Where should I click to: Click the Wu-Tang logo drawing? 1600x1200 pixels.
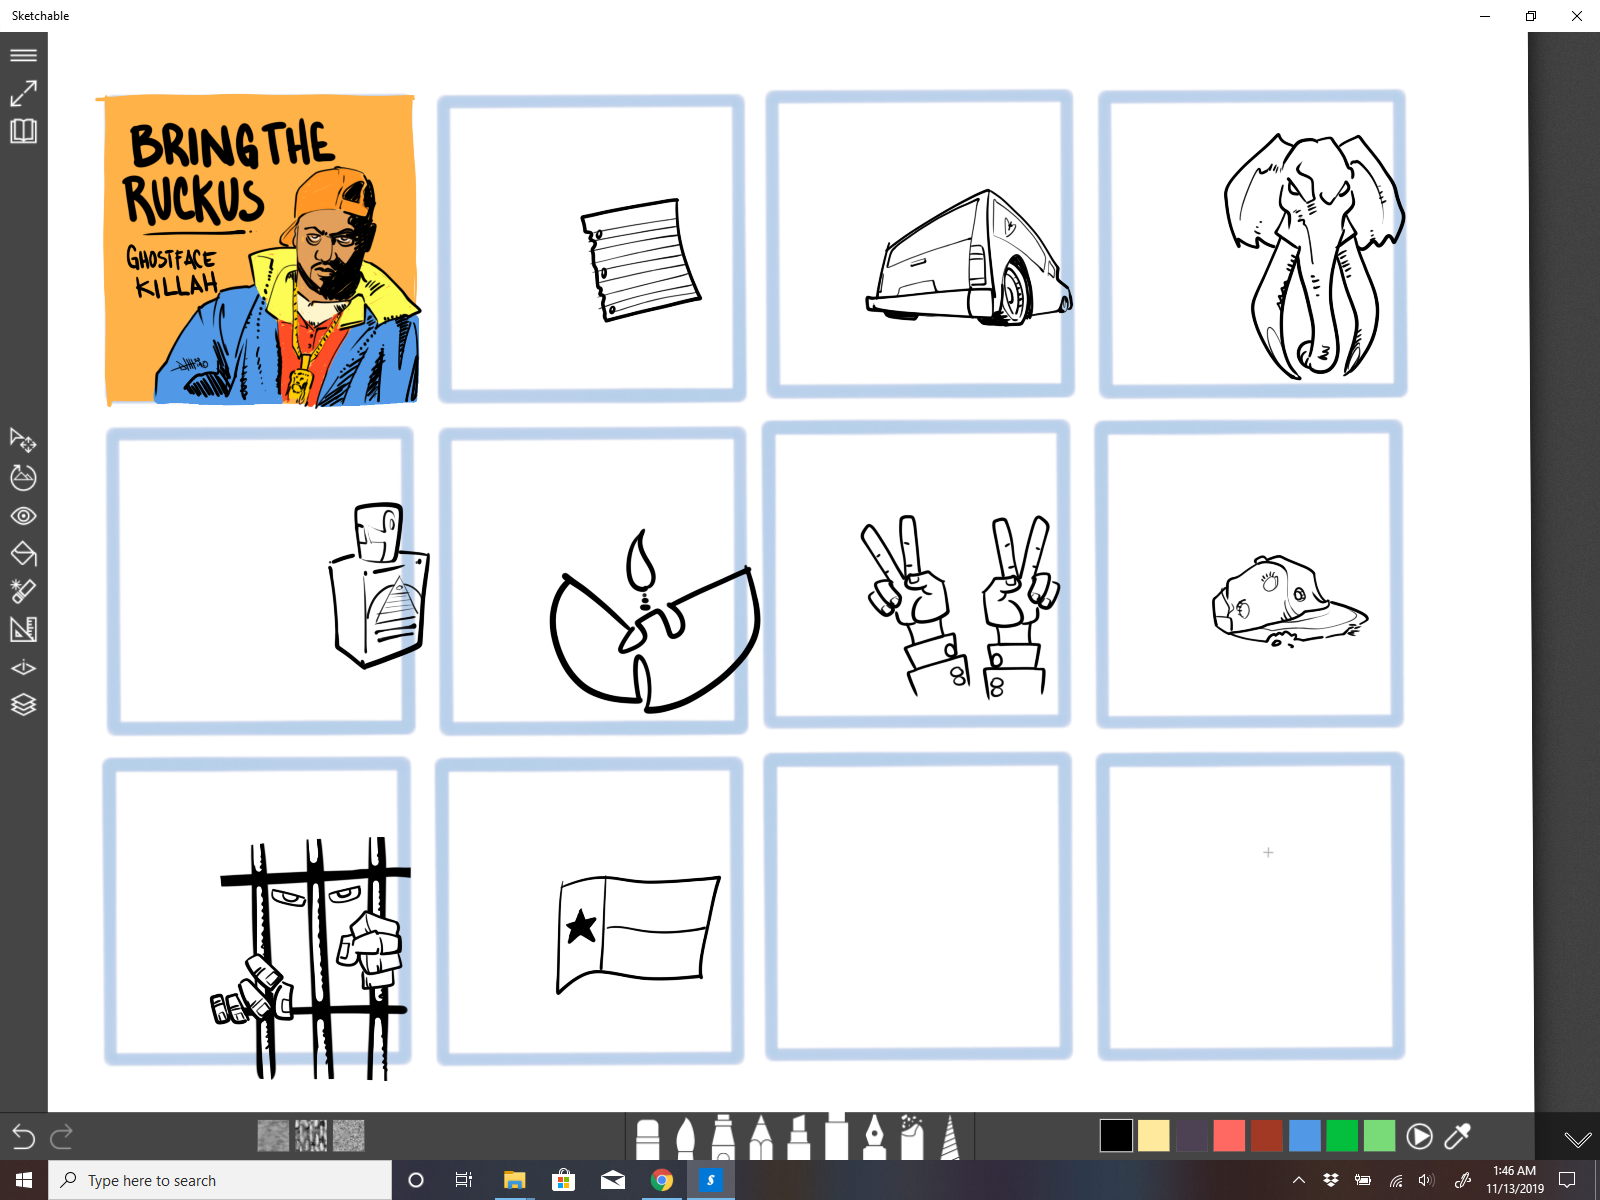coord(655,622)
